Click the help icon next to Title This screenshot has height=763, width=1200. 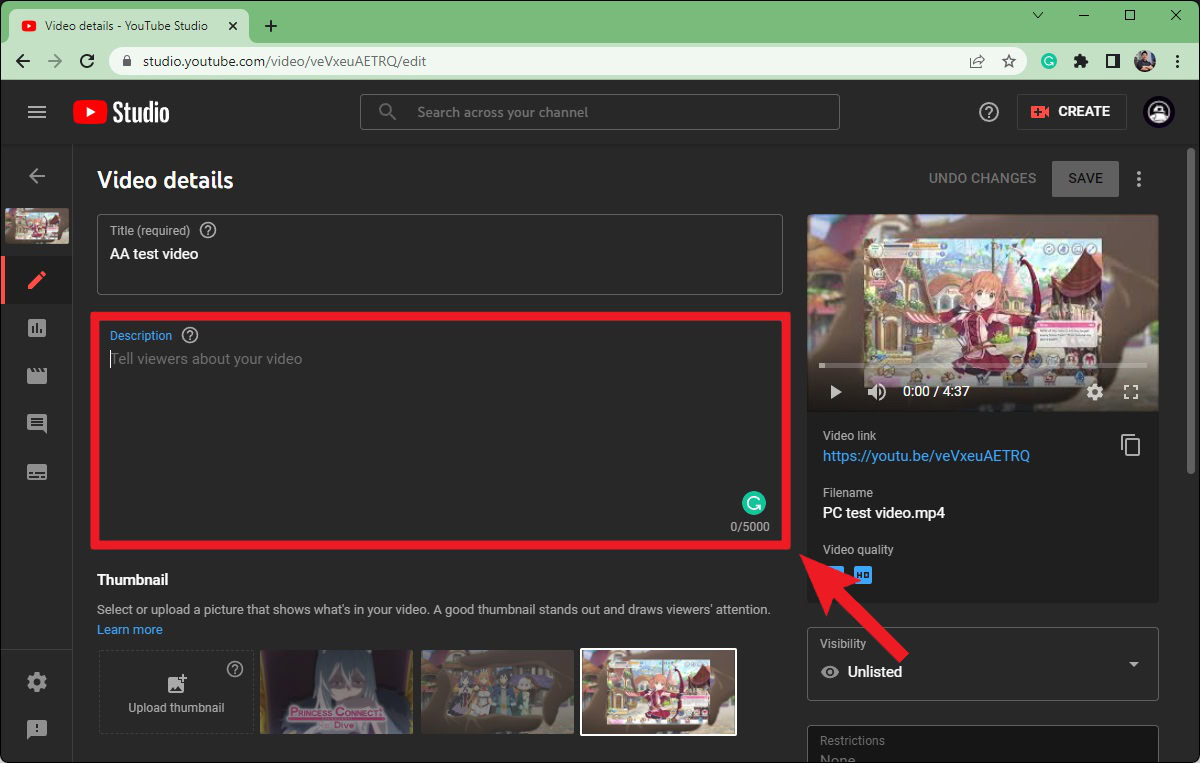pyautogui.click(x=208, y=230)
